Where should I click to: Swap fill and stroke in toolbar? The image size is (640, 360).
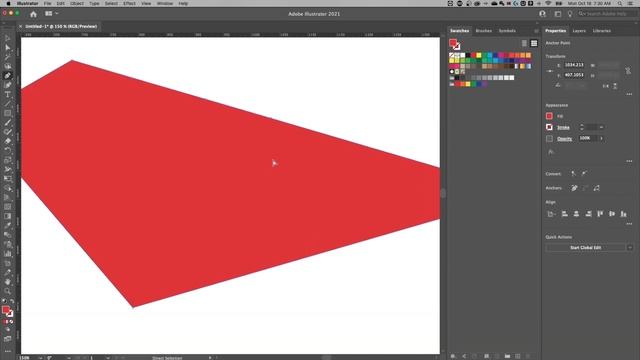(x=12, y=301)
